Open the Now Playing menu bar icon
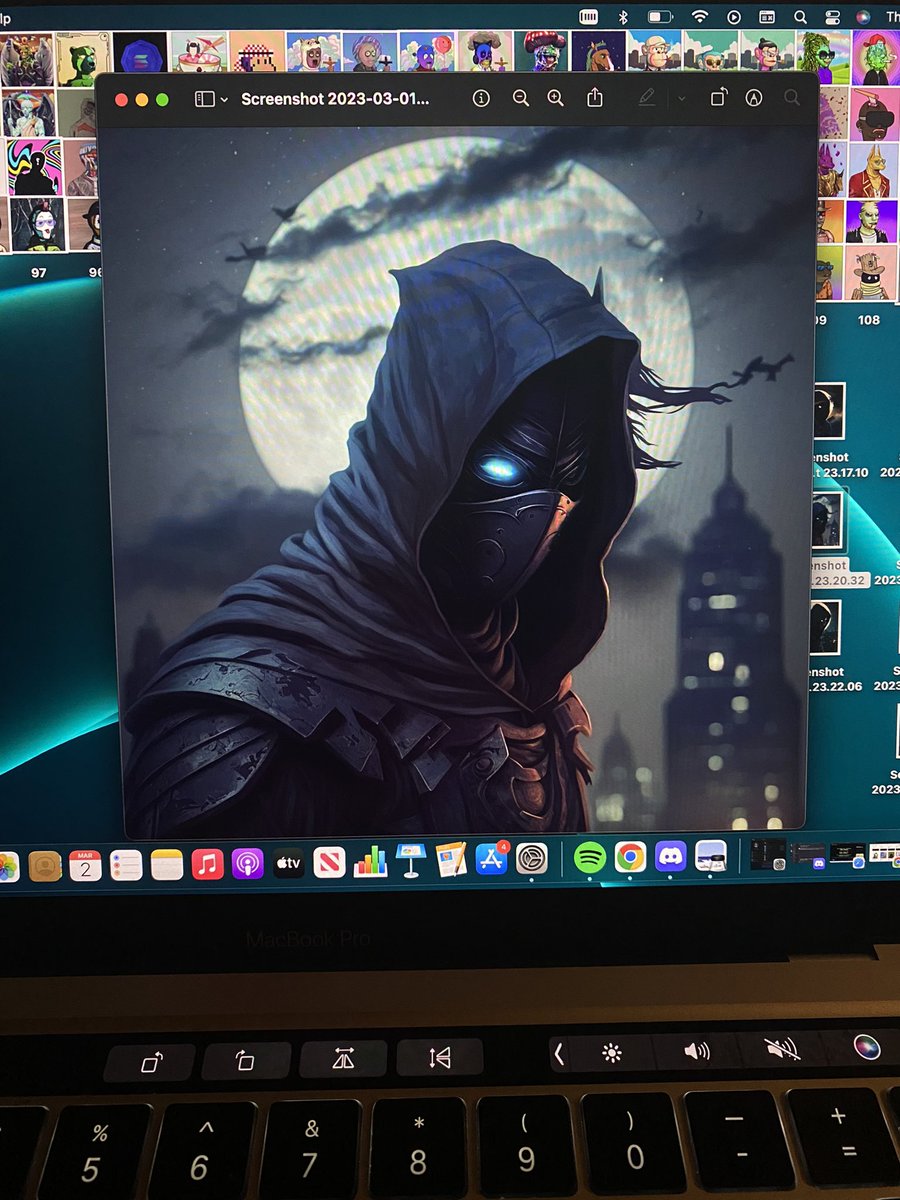This screenshot has width=900, height=1200. (734, 17)
